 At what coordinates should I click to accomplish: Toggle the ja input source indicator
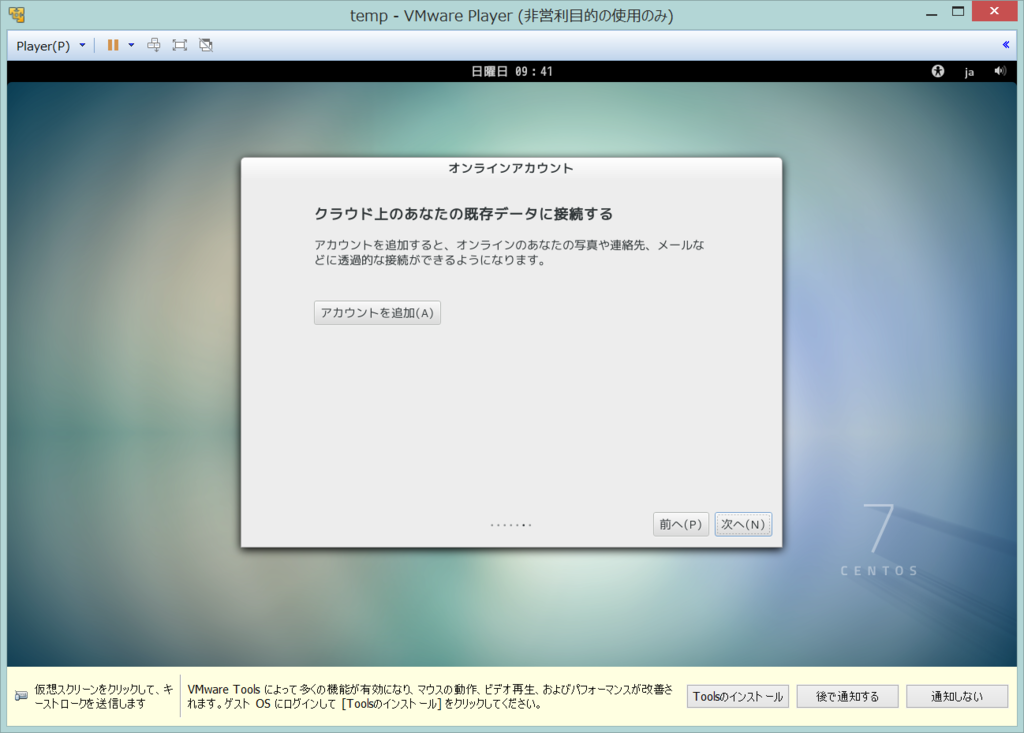pyautogui.click(x=968, y=71)
